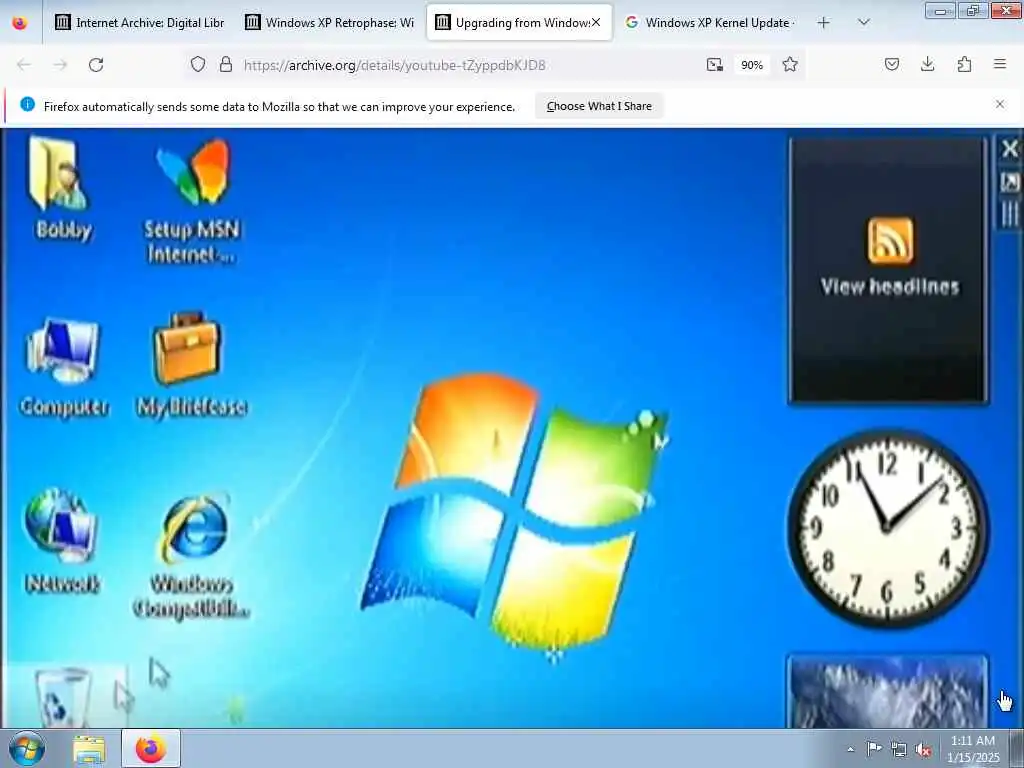Screen dimensions: 1024x768
Task: Click the site security padlock icon
Action: (x=226, y=64)
